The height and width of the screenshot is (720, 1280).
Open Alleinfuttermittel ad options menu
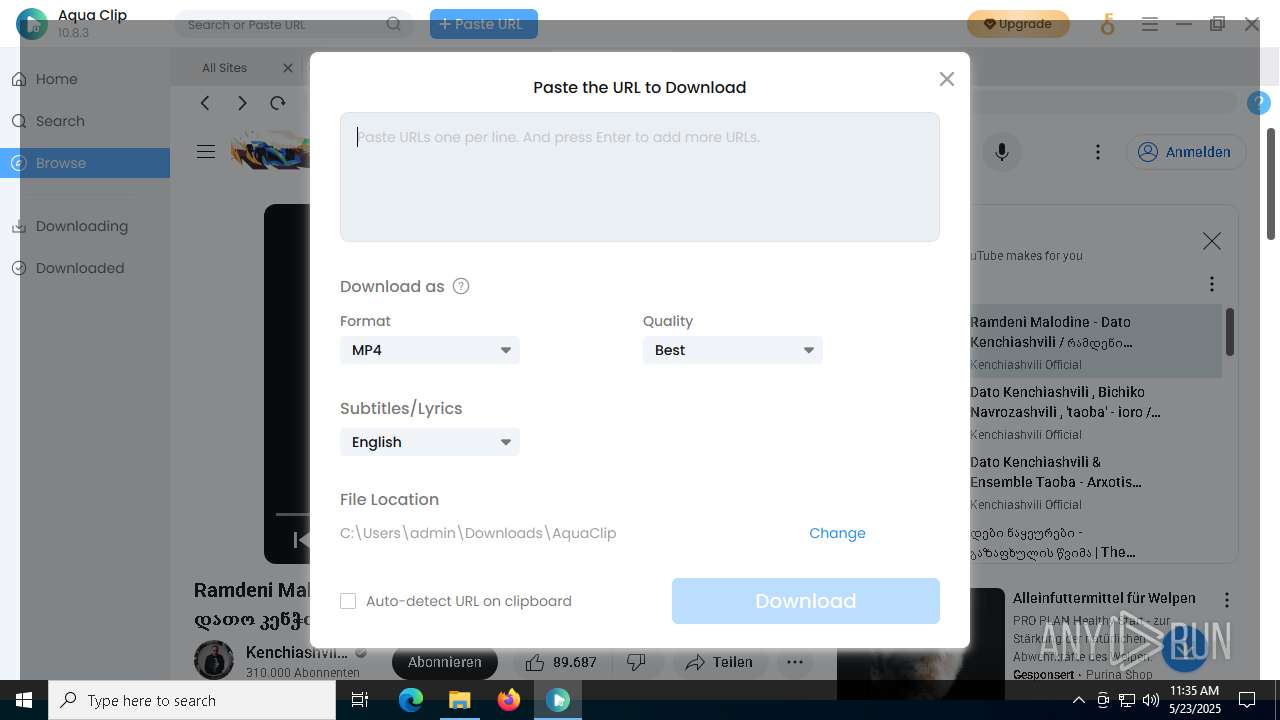(x=1227, y=600)
